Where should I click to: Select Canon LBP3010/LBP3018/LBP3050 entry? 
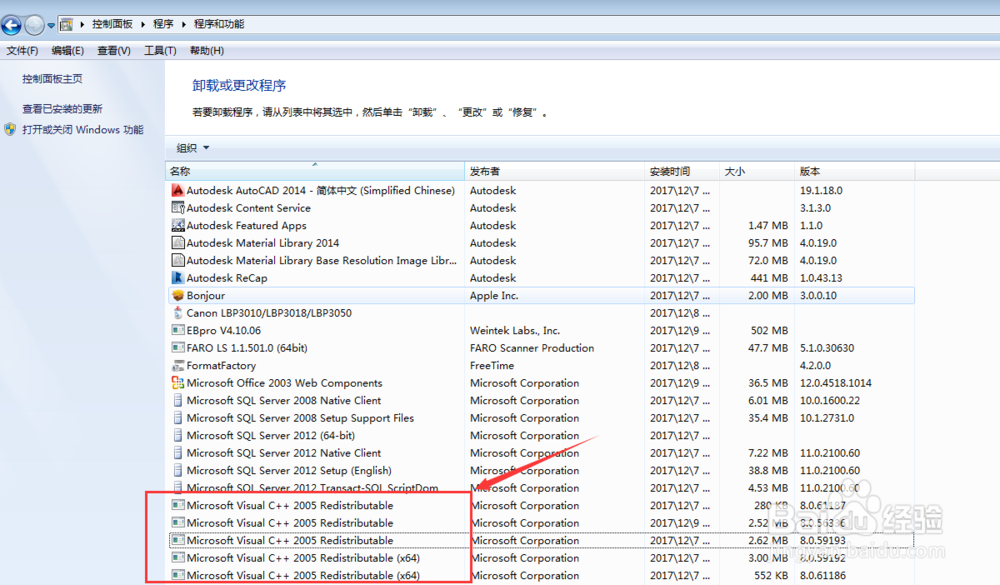click(x=269, y=313)
